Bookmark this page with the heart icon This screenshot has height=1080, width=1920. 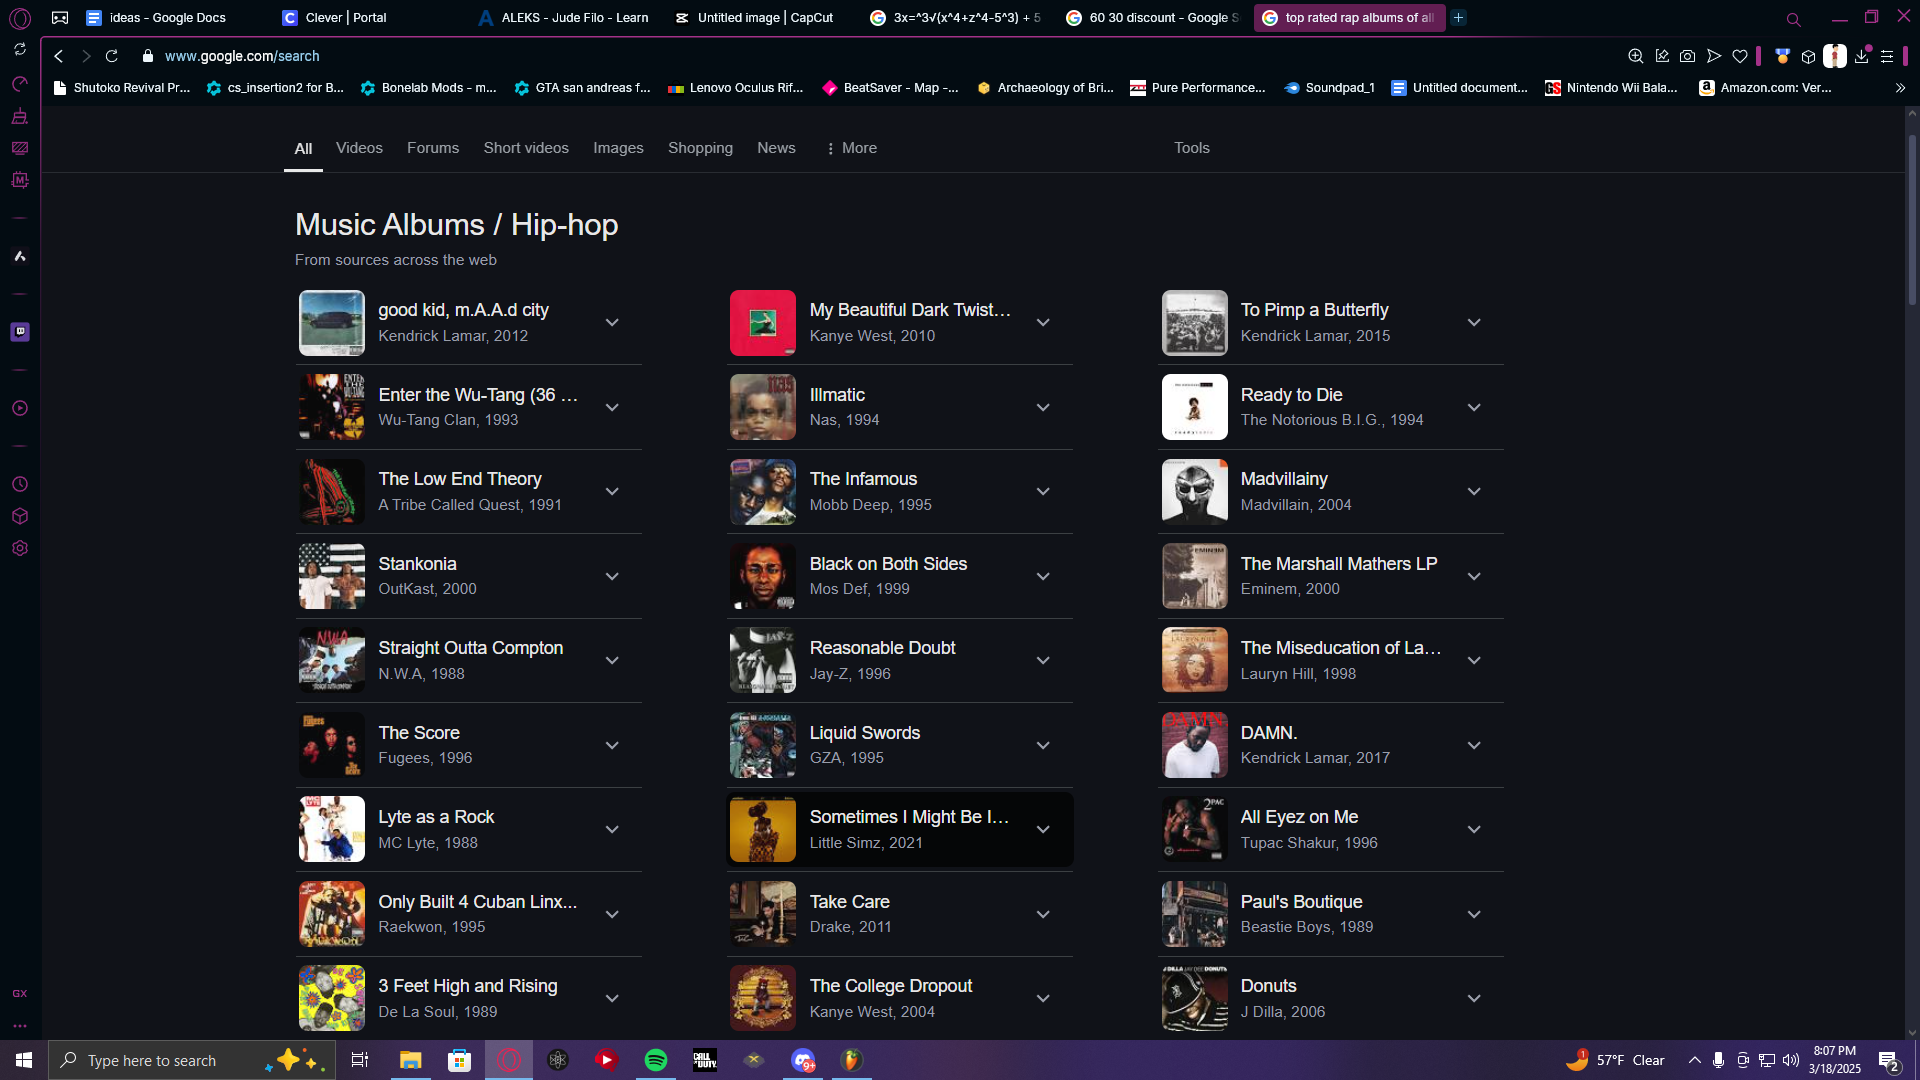click(x=1740, y=56)
